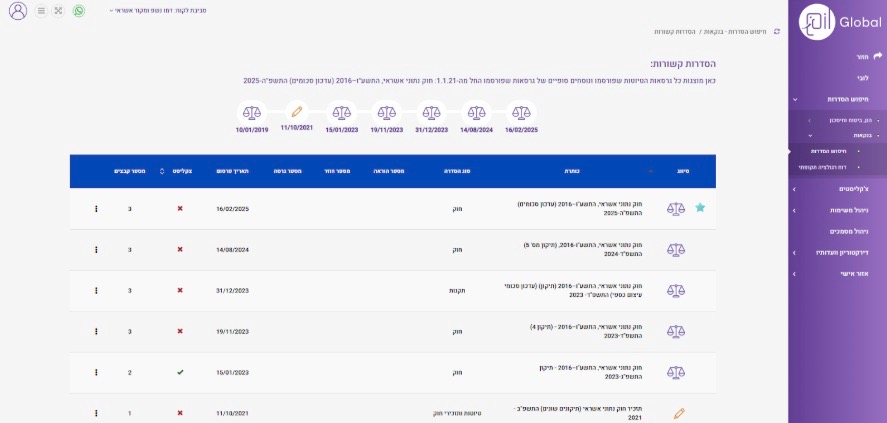Image resolution: width=887 pixels, height=423 pixels.
Task: Click the WhatsApp icon in the header
Action: [x=79, y=11]
